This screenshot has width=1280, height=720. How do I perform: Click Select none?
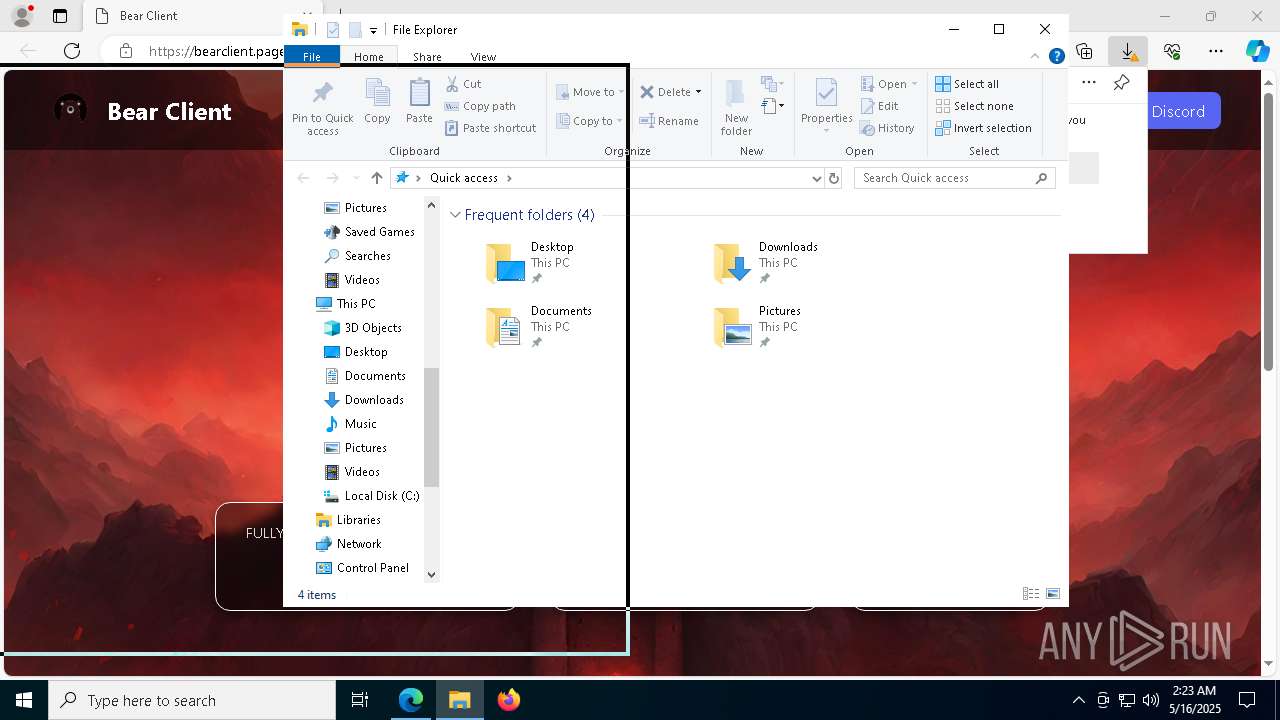[974, 106]
